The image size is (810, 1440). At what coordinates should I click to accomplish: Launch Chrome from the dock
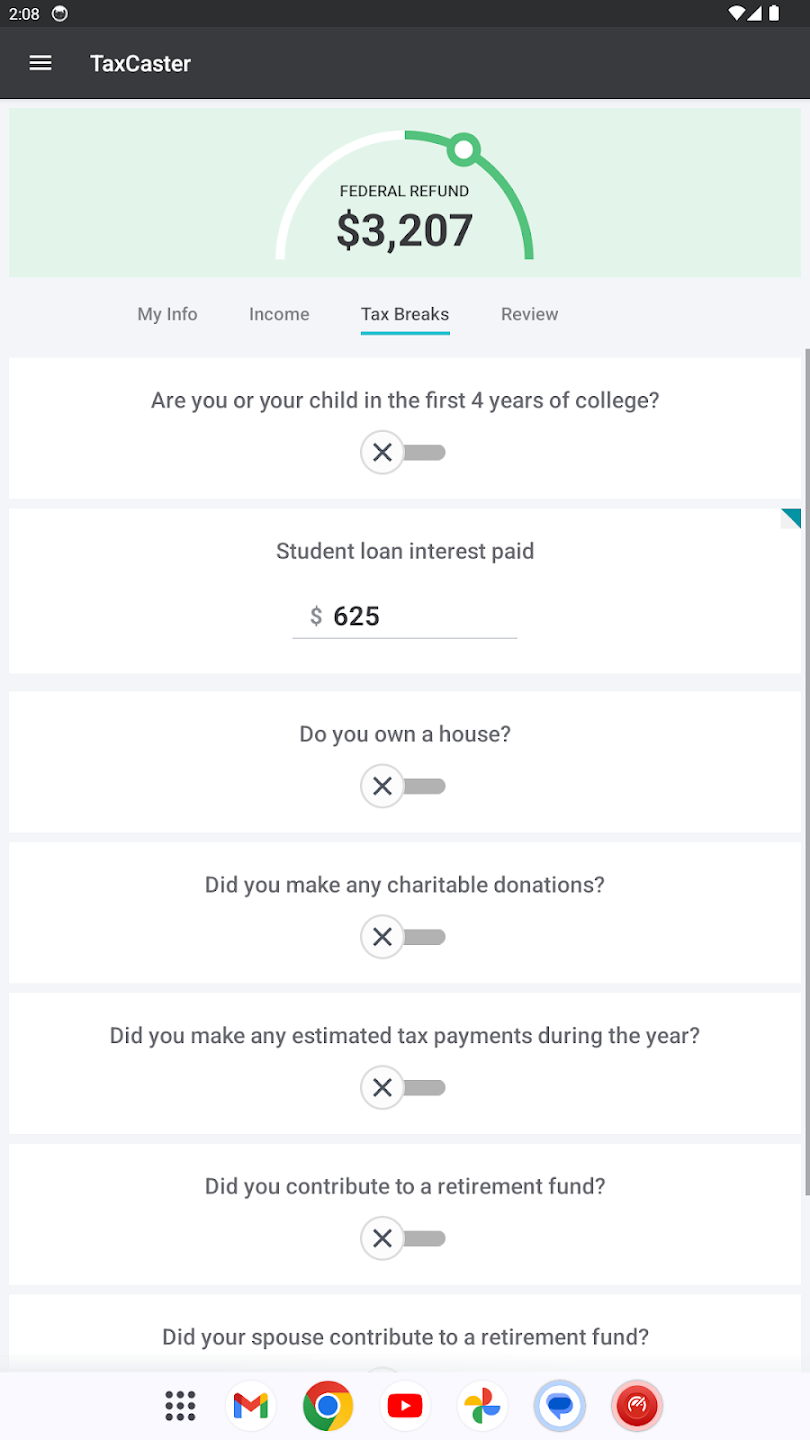pyautogui.click(x=328, y=1406)
